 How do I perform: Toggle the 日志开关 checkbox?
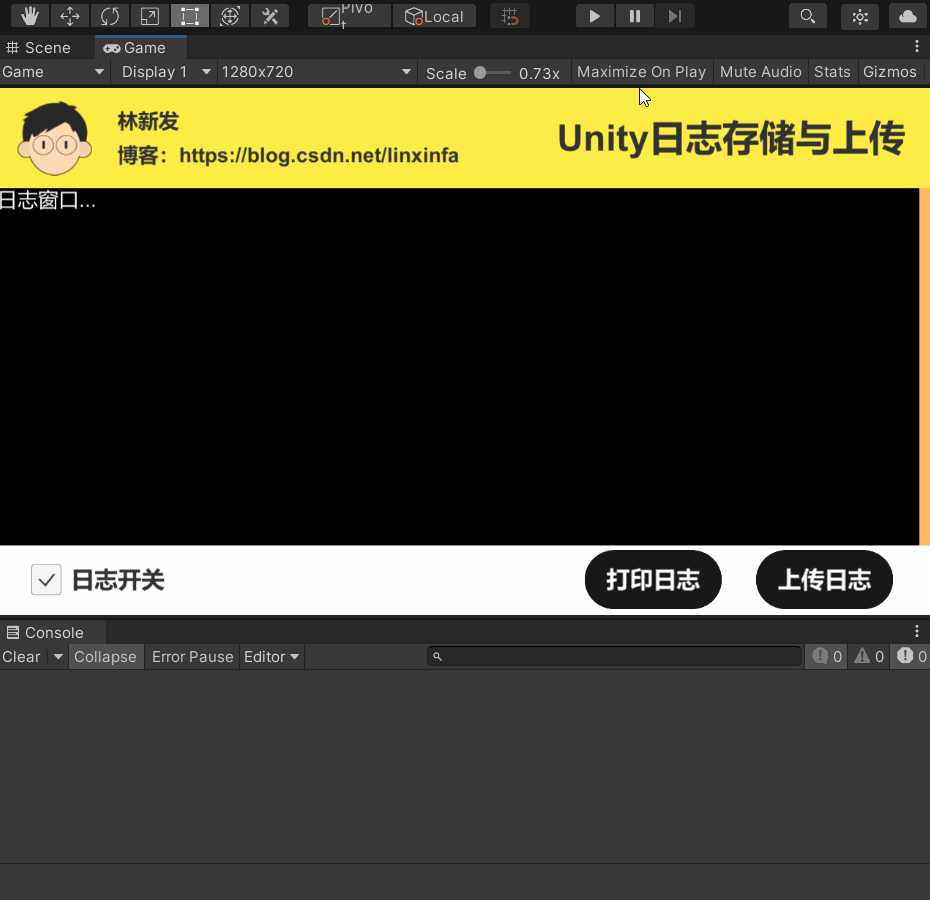tap(46, 580)
